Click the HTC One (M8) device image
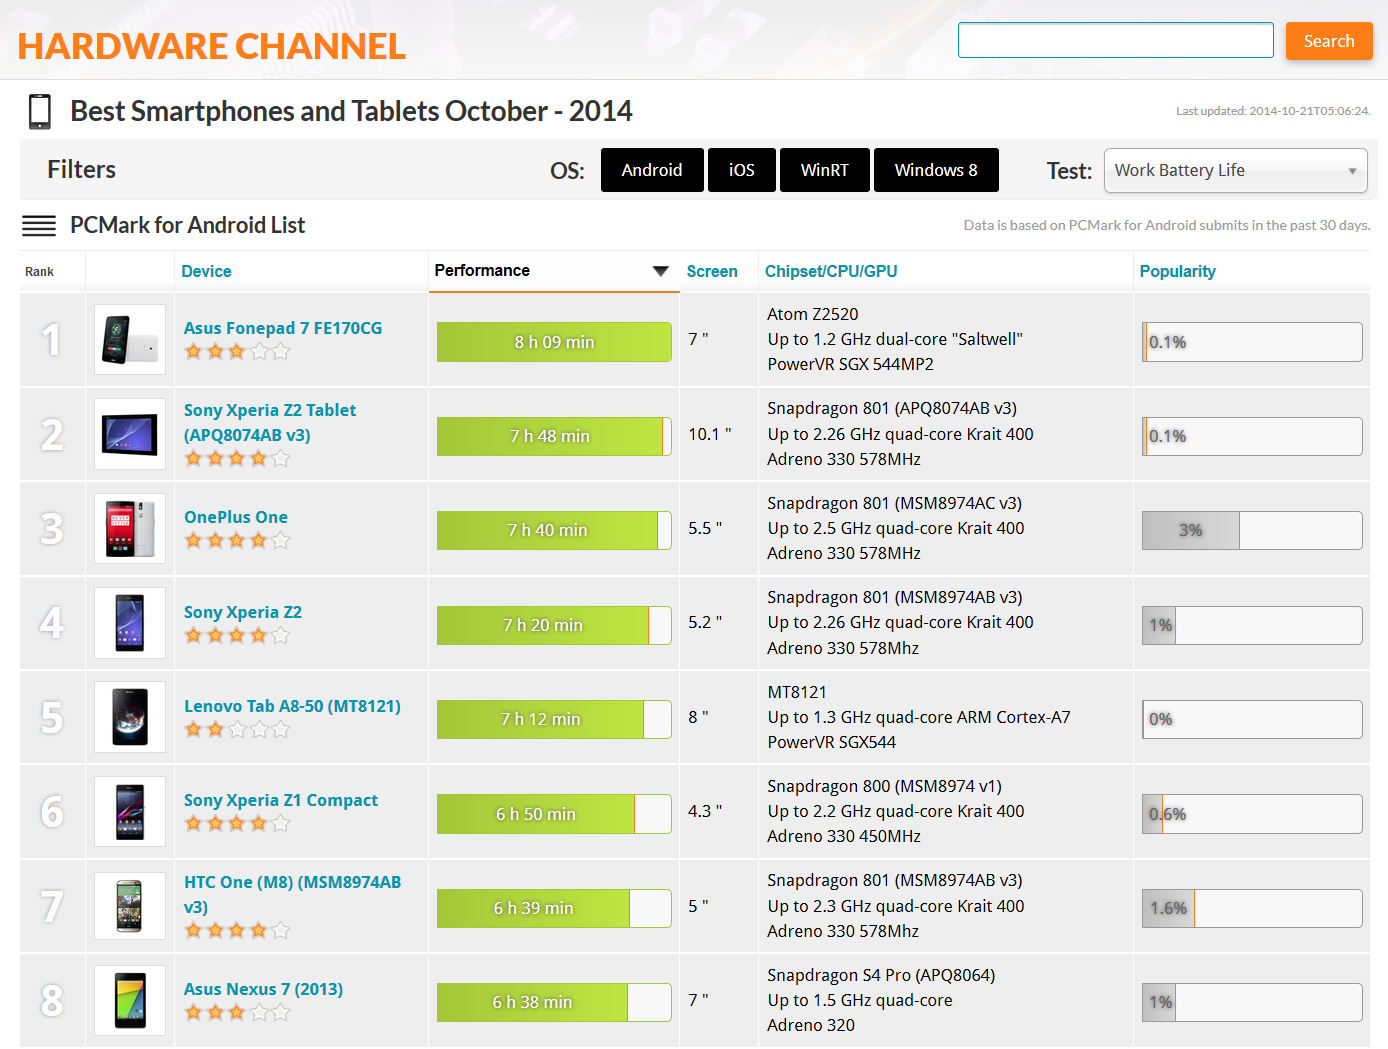 130,906
